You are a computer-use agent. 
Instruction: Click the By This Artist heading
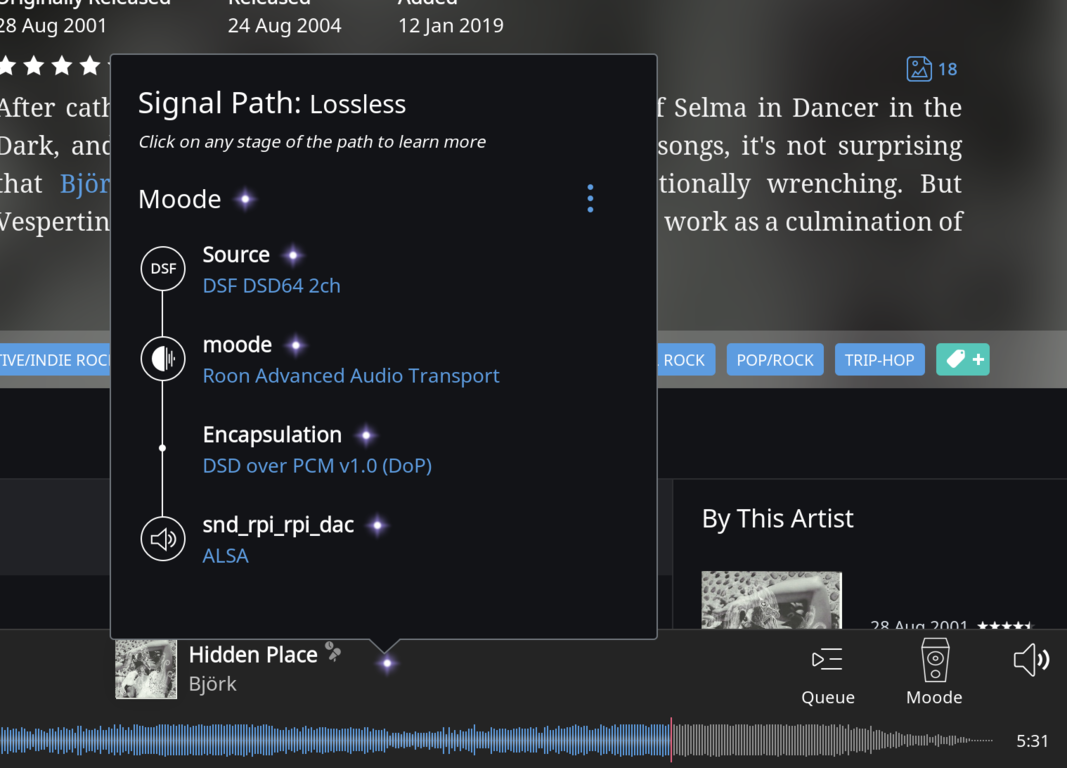point(777,518)
